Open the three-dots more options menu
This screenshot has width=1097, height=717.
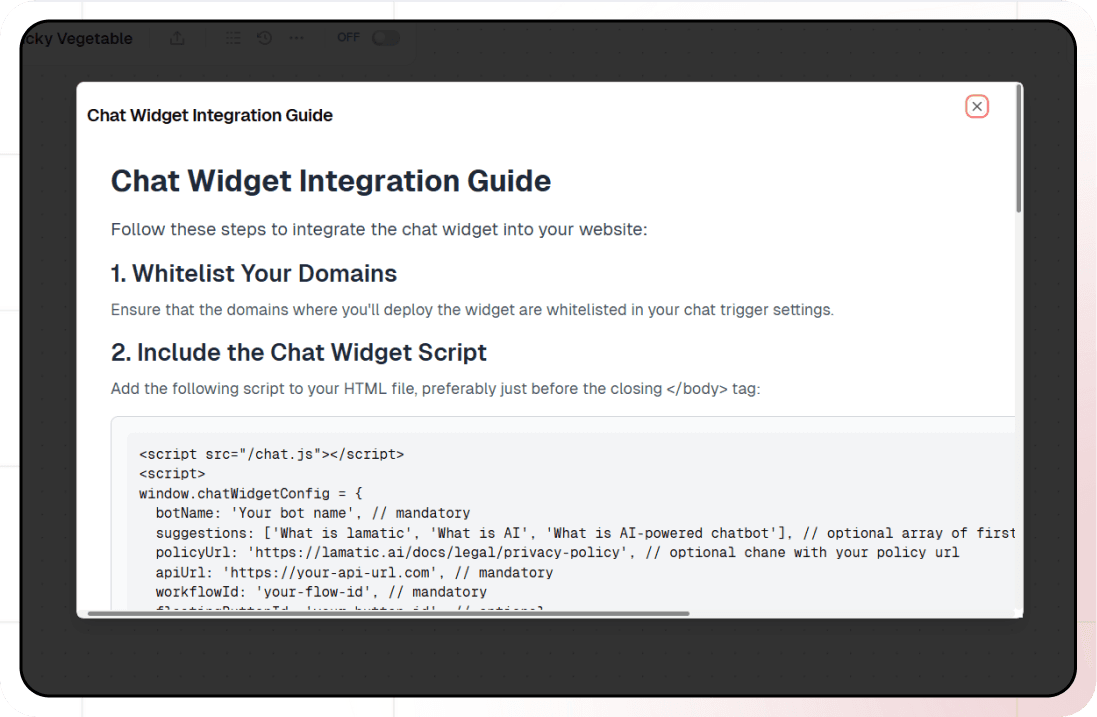point(297,38)
